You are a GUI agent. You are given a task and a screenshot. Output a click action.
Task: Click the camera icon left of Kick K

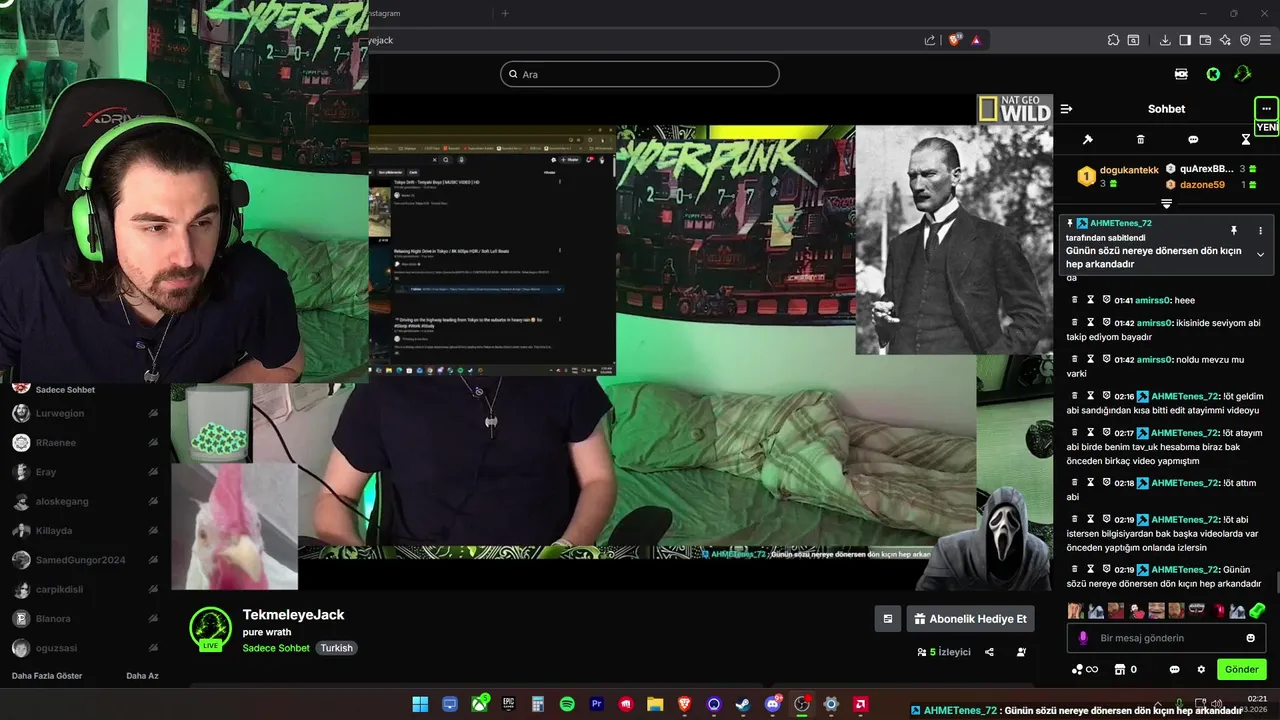1181,74
